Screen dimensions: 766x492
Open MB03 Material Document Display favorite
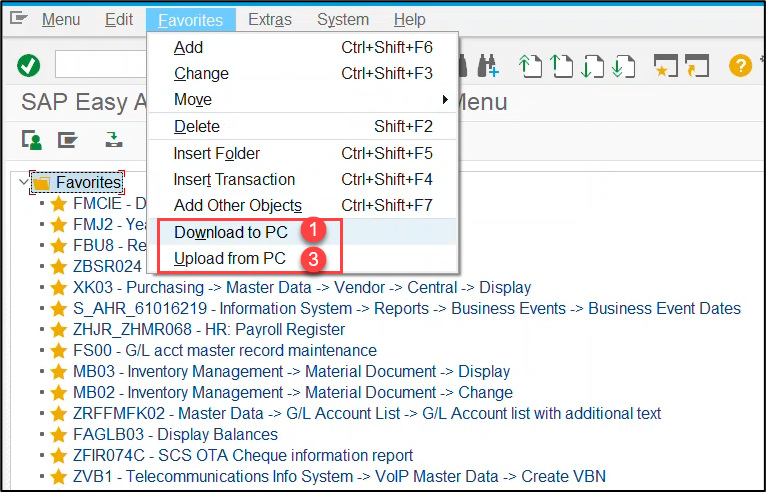(292, 371)
